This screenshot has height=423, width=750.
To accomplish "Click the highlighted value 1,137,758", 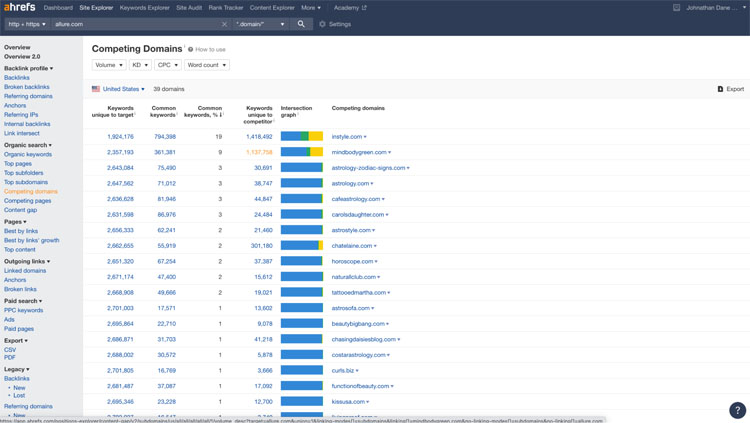I will (259, 152).
